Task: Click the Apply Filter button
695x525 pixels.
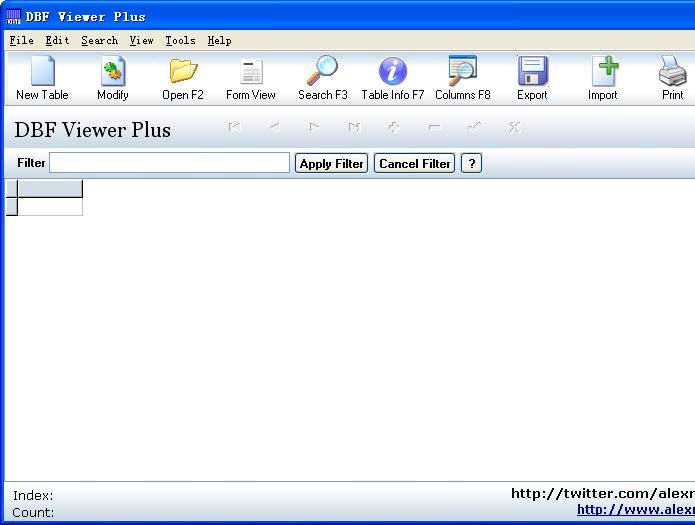Action: coord(332,163)
